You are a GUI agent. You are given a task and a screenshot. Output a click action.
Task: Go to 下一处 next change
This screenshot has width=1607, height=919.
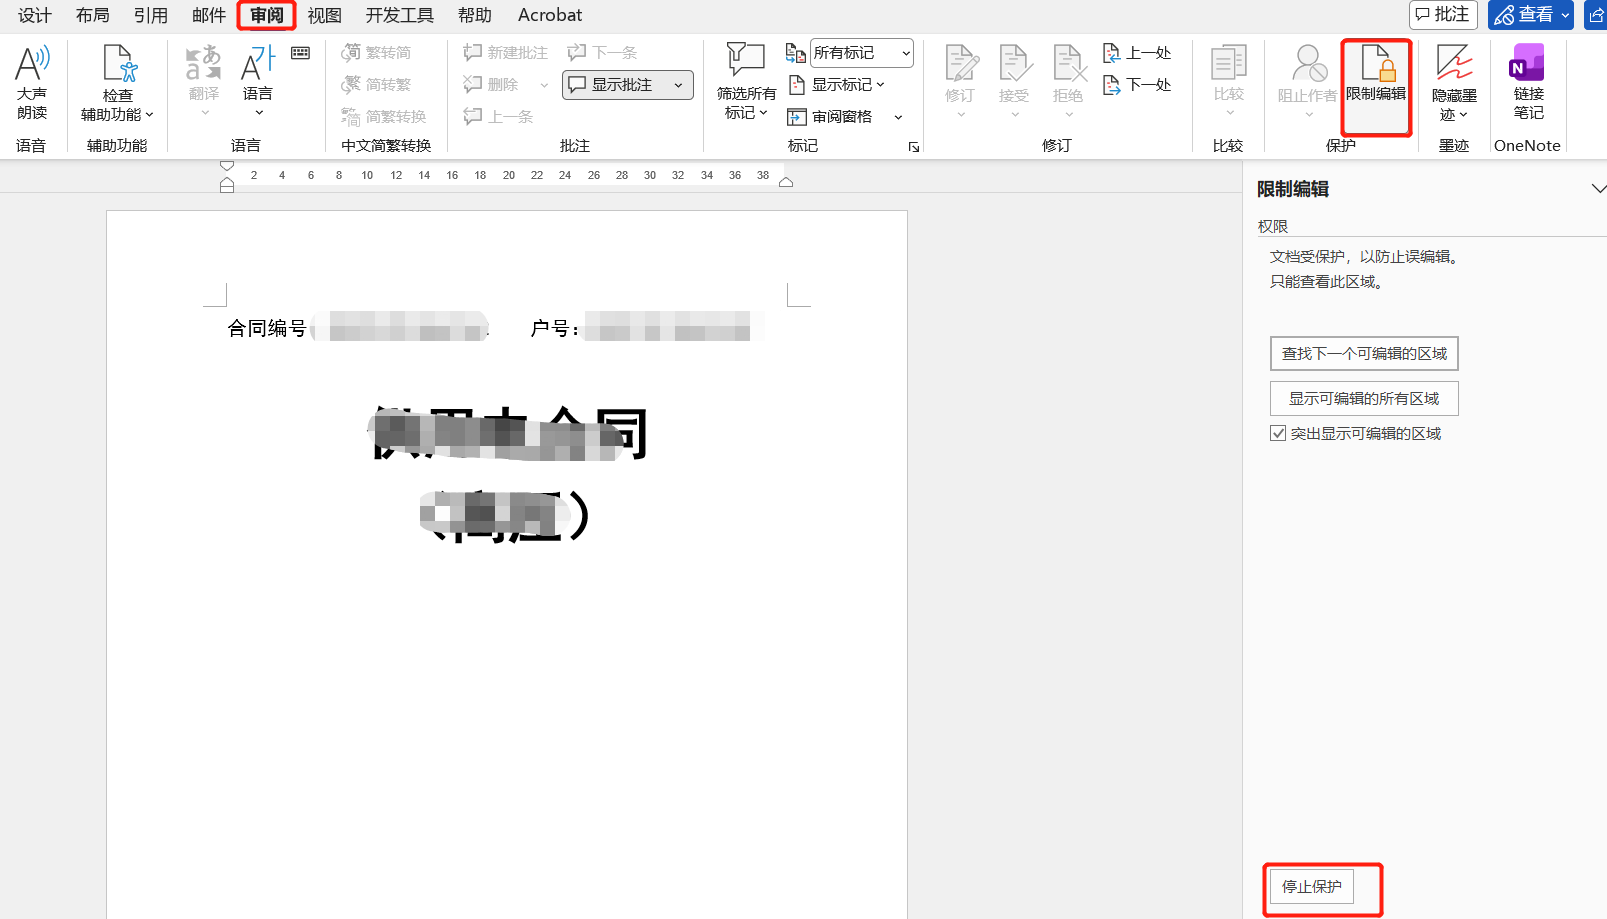coord(1137,85)
